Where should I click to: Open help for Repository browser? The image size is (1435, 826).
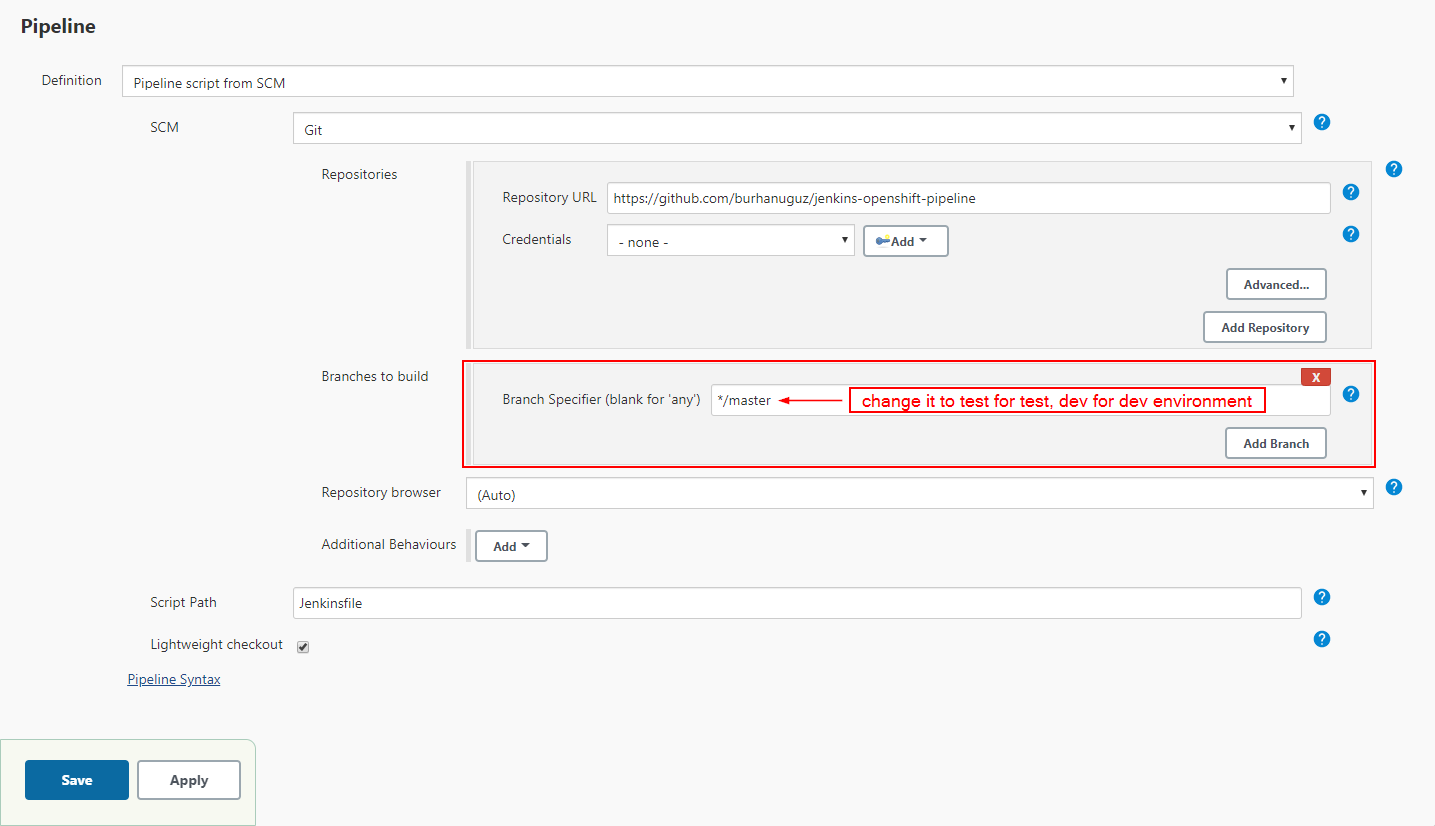coord(1394,487)
